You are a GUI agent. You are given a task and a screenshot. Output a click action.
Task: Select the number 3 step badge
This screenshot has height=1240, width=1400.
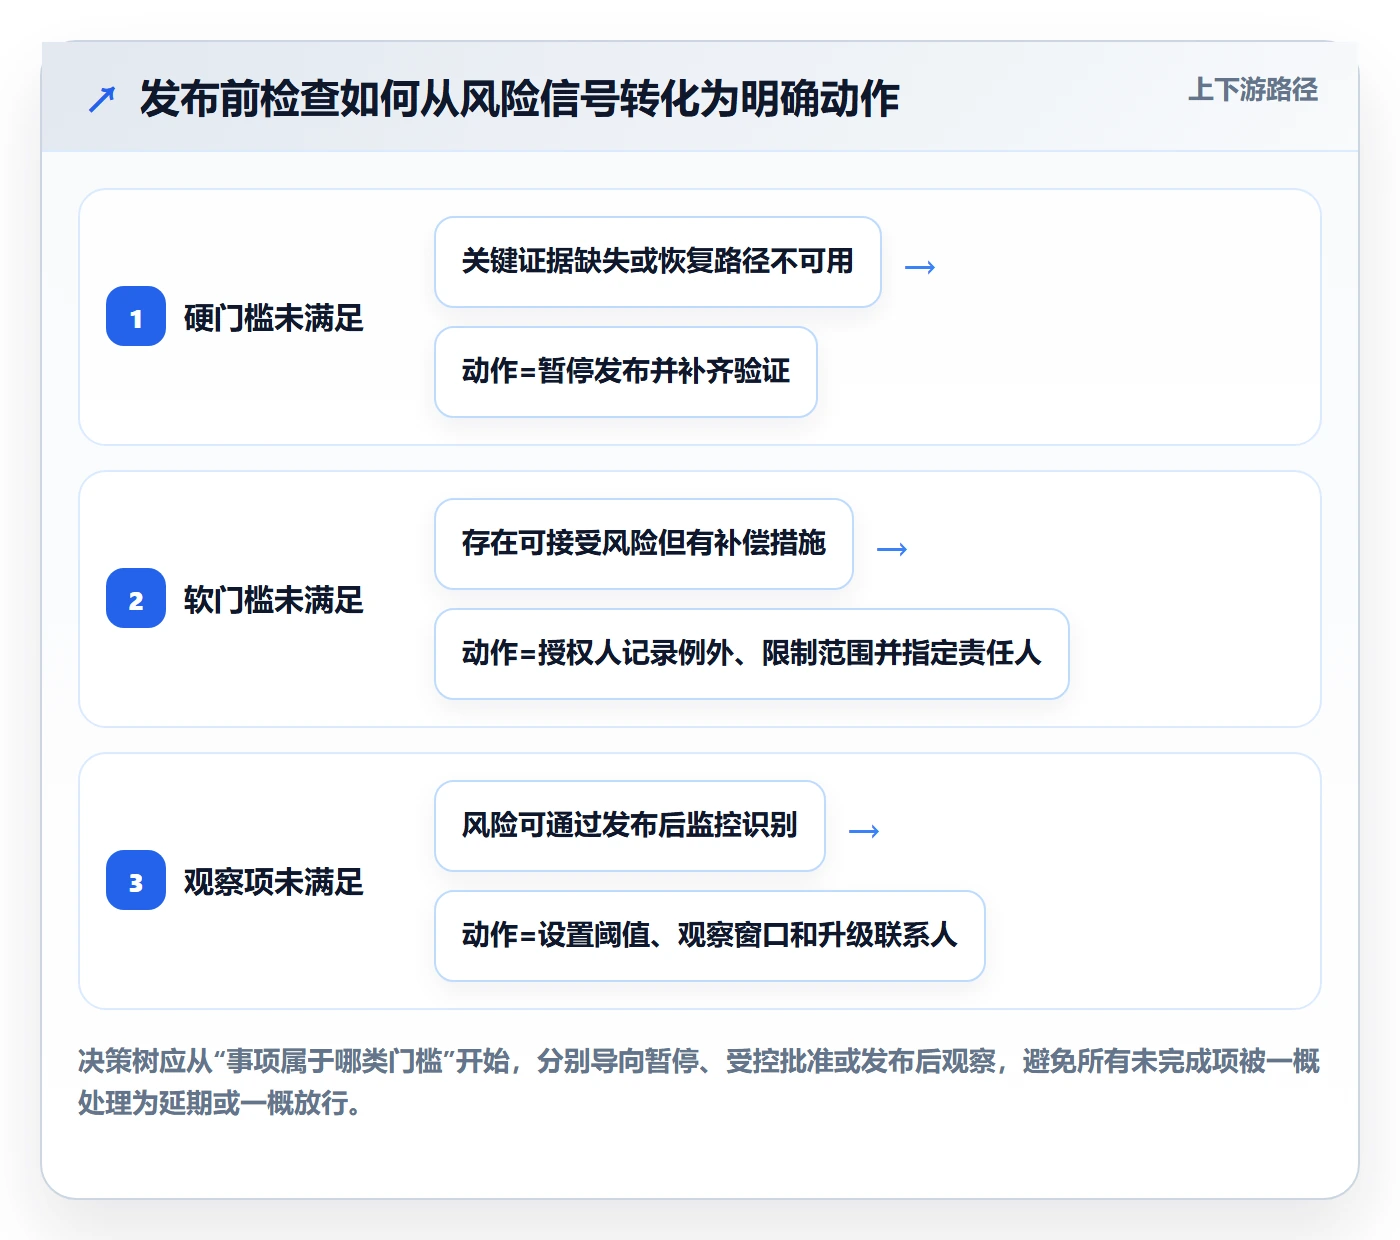(x=136, y=881)
